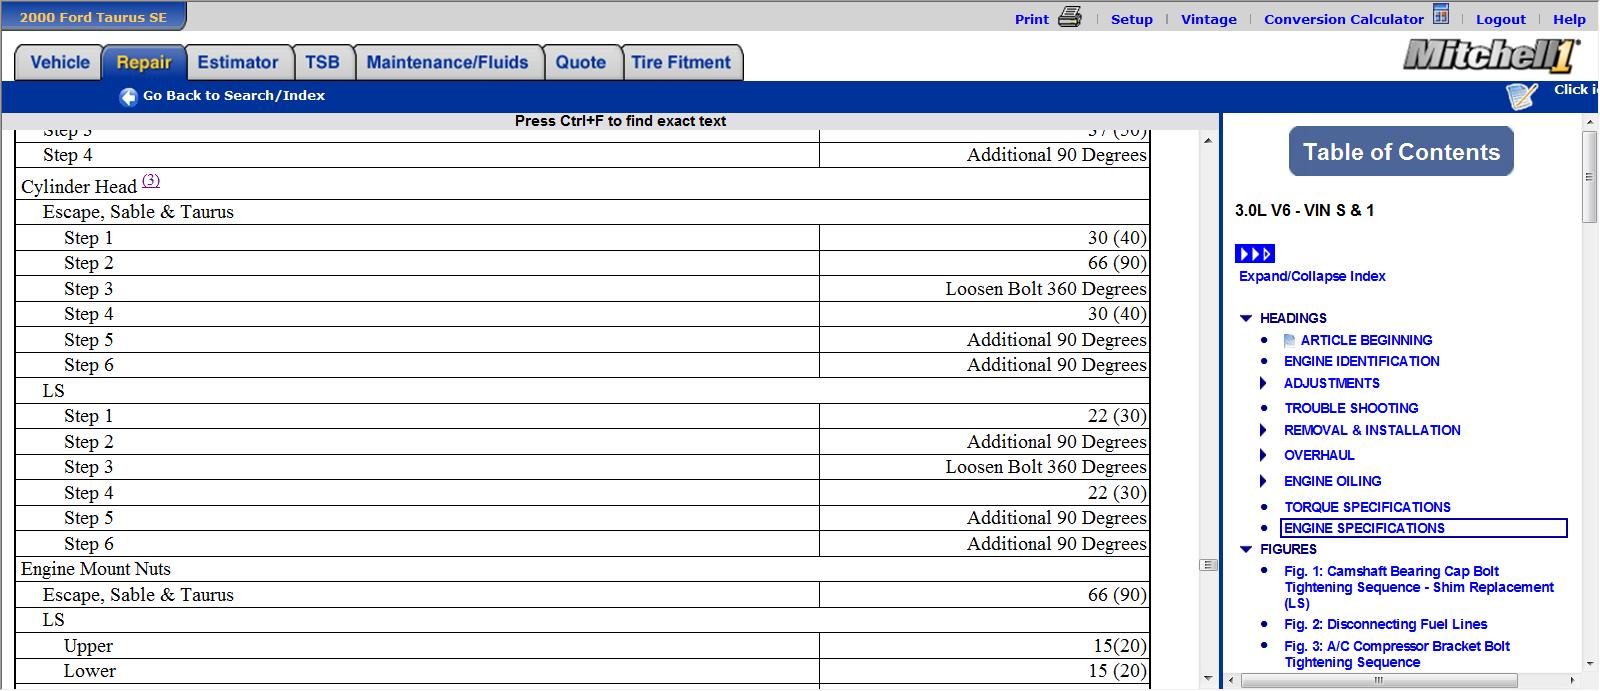Click the Table of Contents horizontal scrollbar thumb
This screenshot has width=1600, height=691.
1378,680
